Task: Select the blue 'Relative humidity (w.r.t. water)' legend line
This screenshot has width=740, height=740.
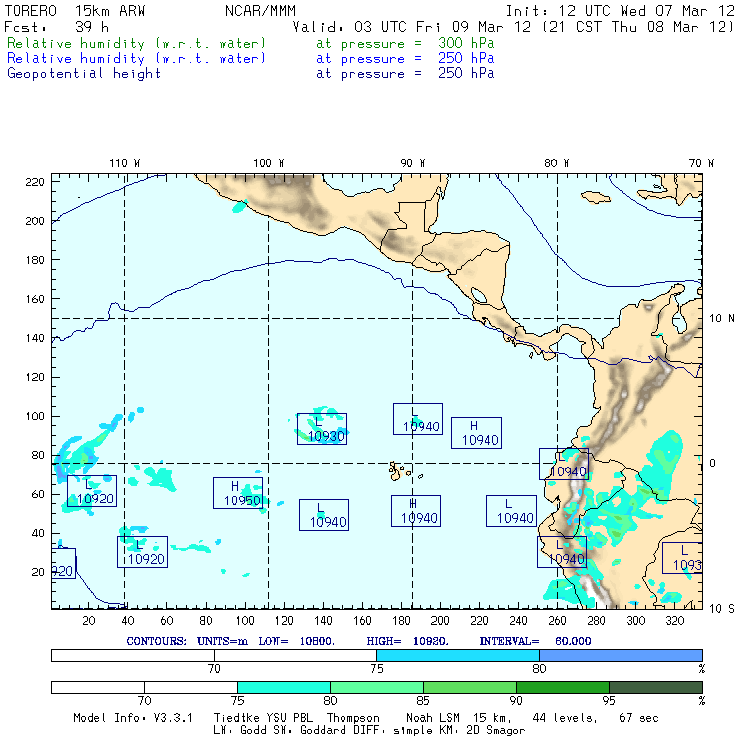Action: (x=136, y=59)
